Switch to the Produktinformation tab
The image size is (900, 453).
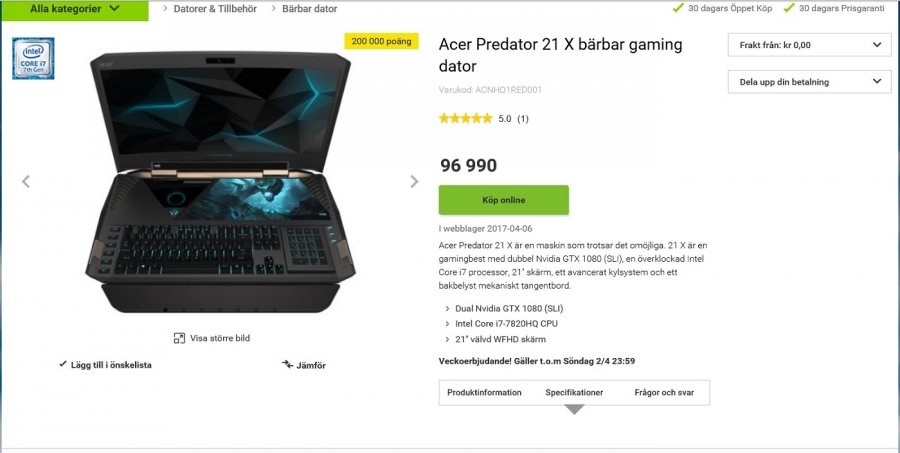click(x=484, y=392)
